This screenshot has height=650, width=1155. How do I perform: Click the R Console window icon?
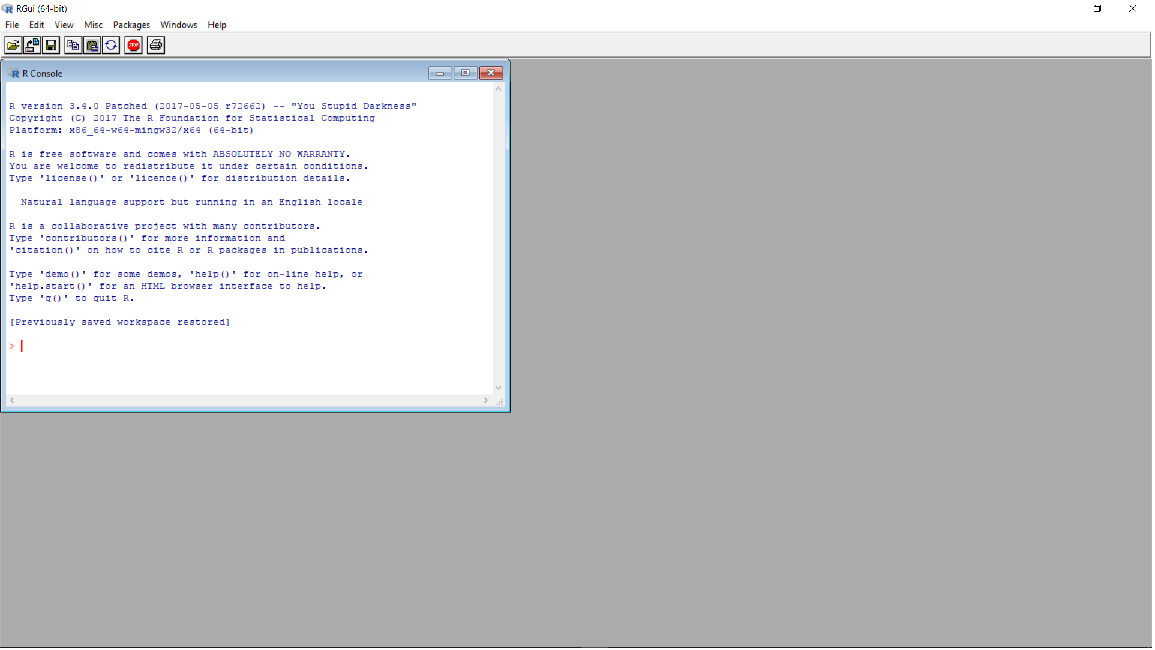13,72
